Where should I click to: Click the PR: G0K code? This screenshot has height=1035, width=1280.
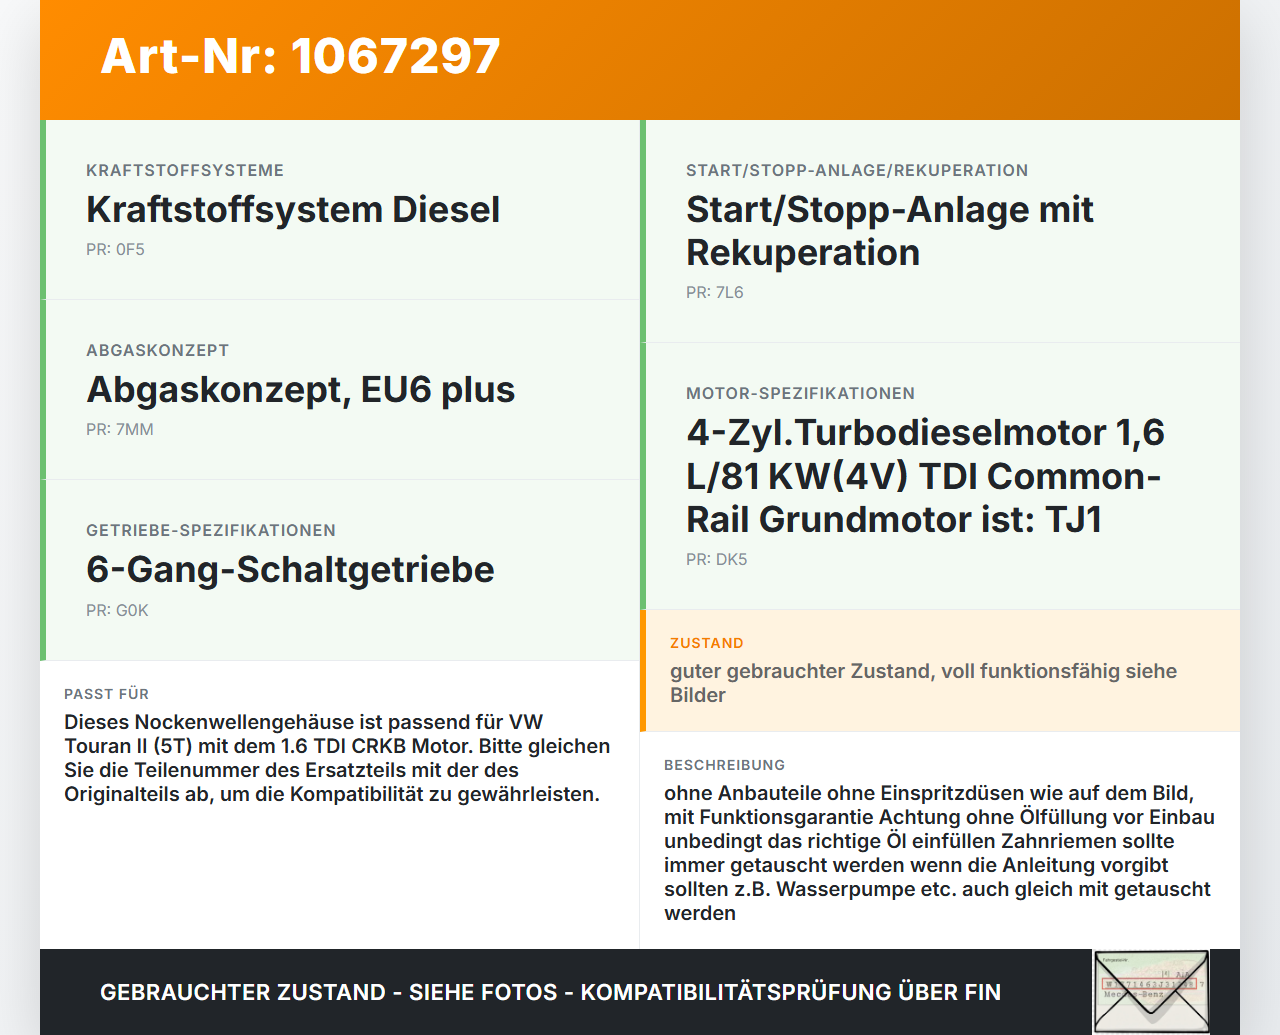pyautogui.click(x=117, y=610)
